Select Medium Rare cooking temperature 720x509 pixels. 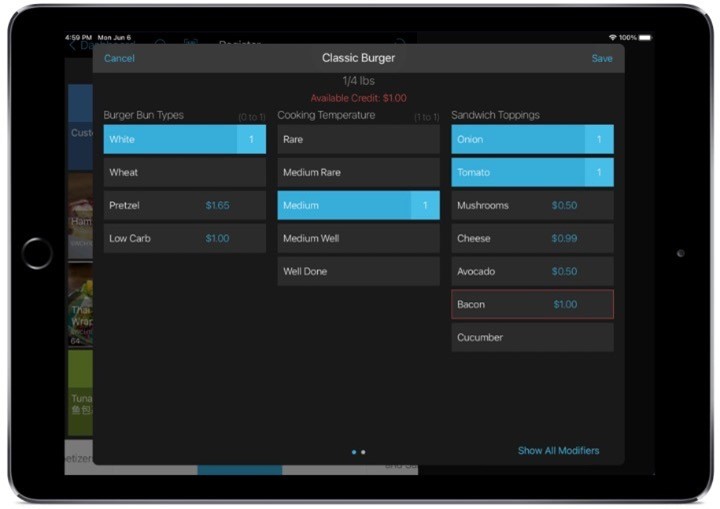358,173
